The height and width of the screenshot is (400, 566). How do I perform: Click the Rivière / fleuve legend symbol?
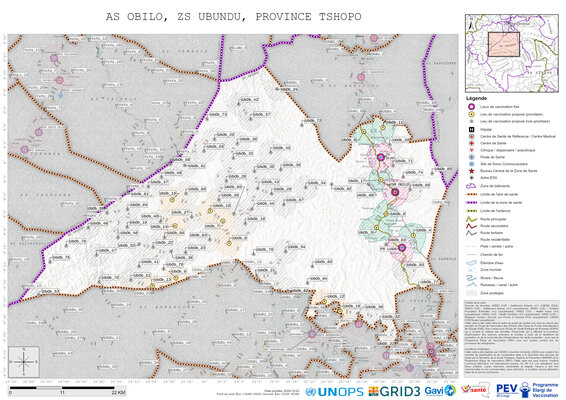[x=472, y=278]
